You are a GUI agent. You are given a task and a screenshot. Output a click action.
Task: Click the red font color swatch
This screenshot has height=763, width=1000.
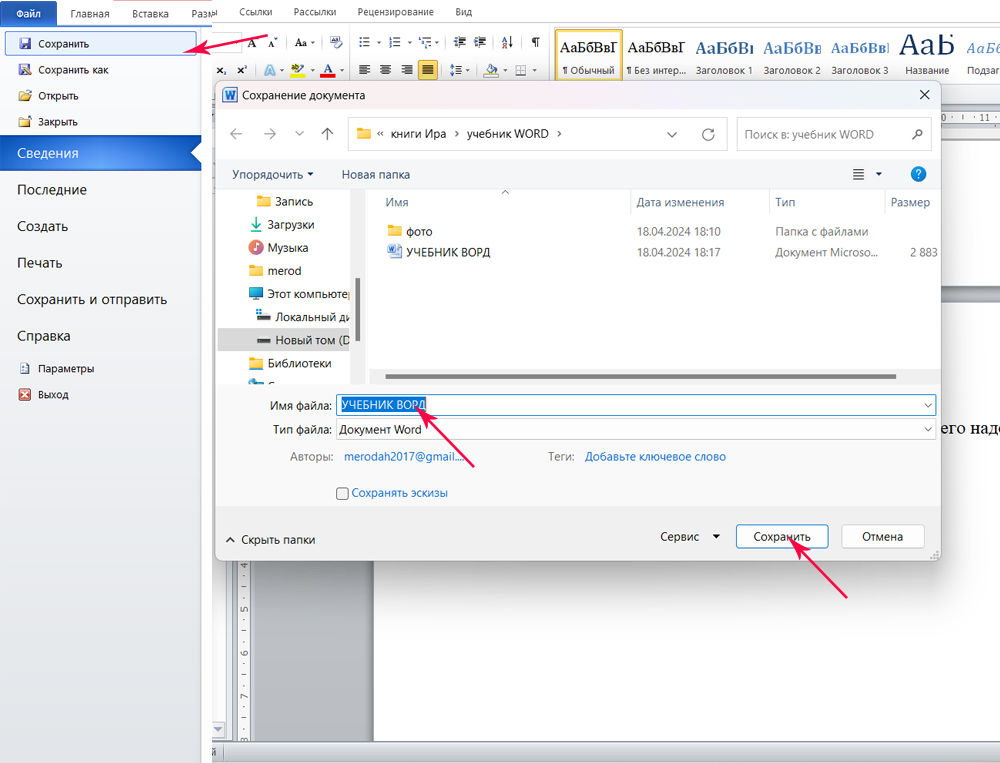(327, 70)
